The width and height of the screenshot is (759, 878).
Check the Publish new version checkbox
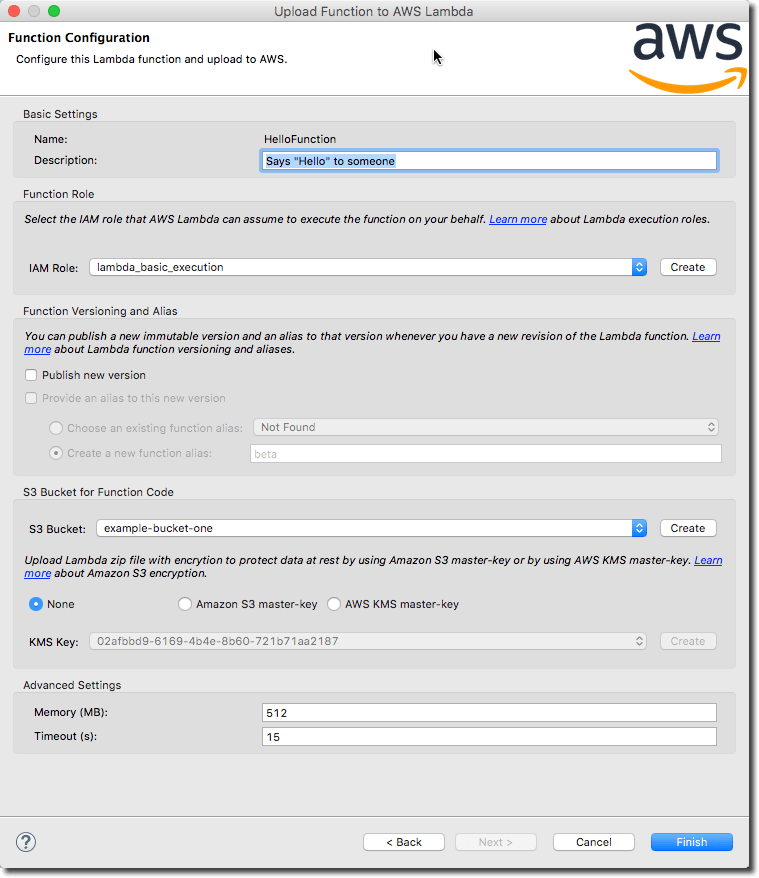pos(31,375)
